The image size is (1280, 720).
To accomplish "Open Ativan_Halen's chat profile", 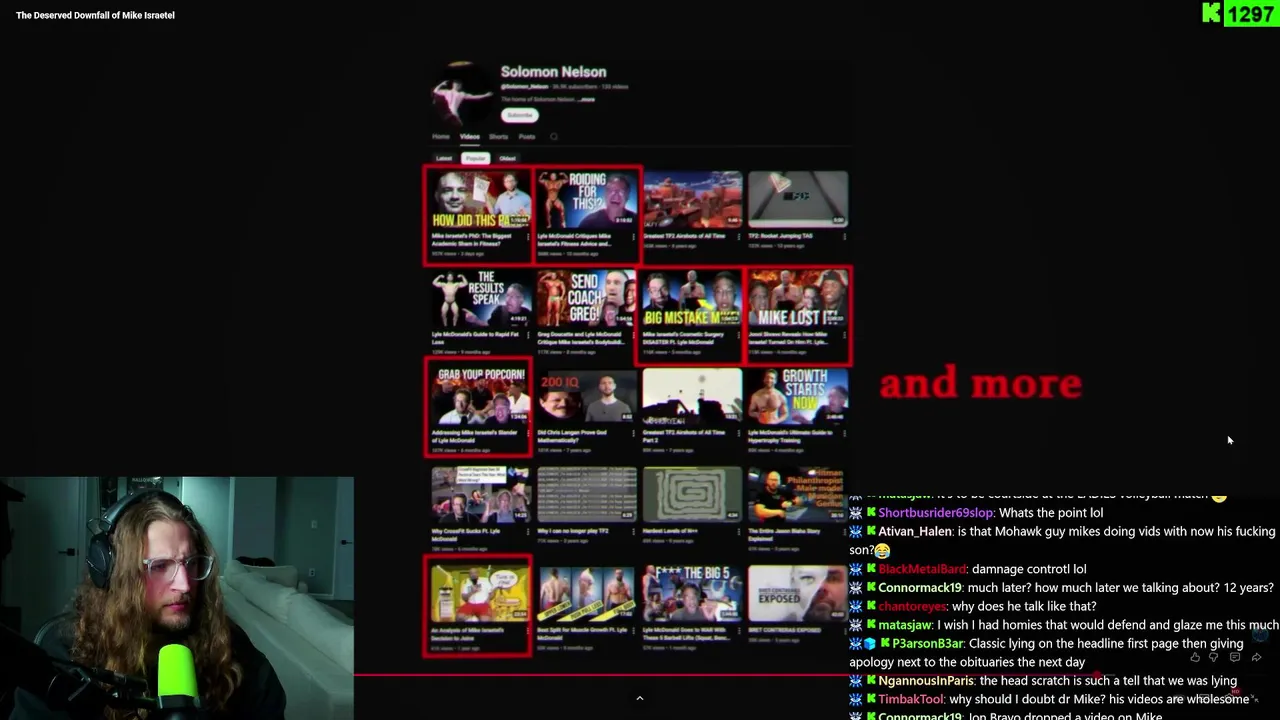I will (915, 532).
